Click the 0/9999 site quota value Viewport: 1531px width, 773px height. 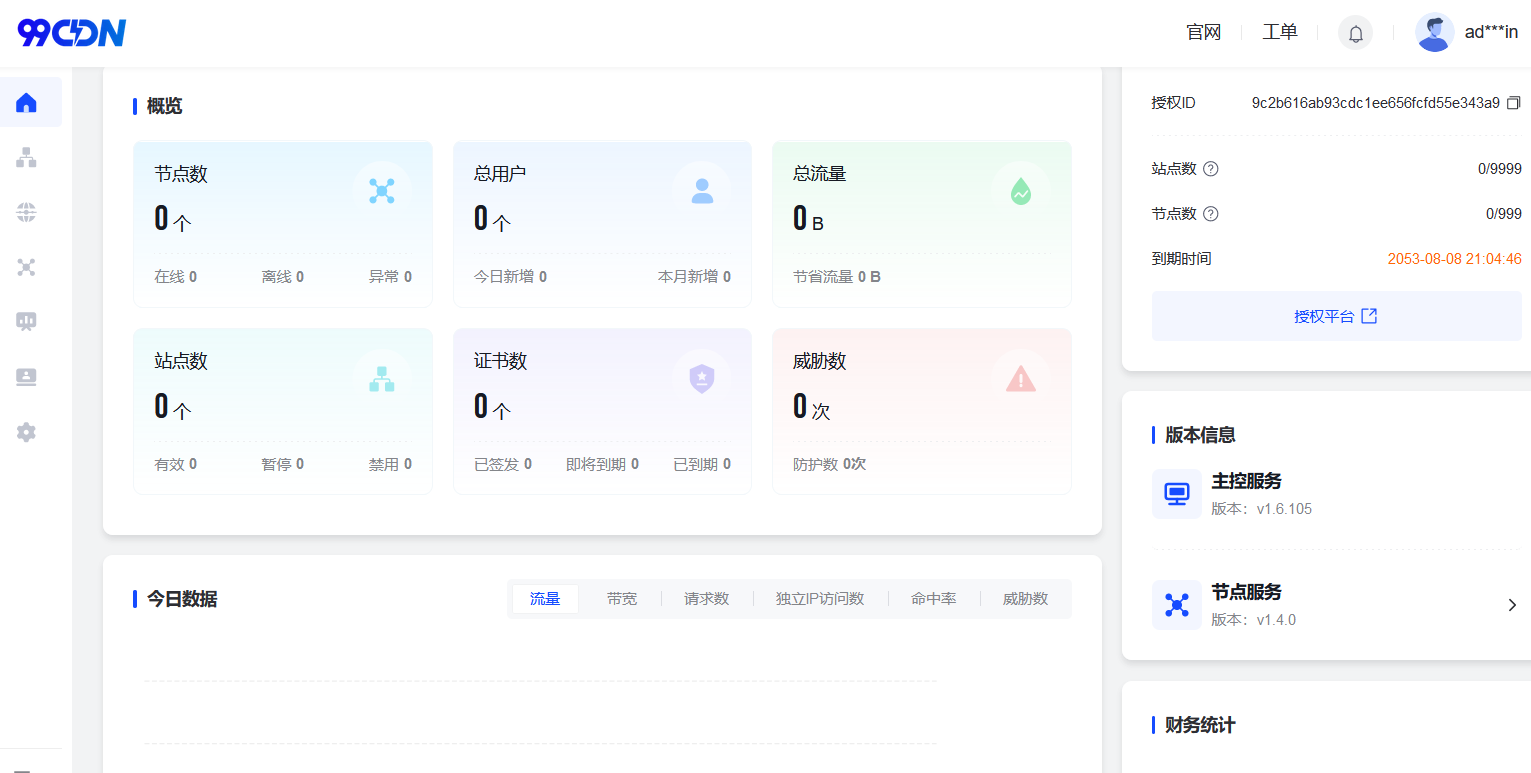pos(1500,169)
